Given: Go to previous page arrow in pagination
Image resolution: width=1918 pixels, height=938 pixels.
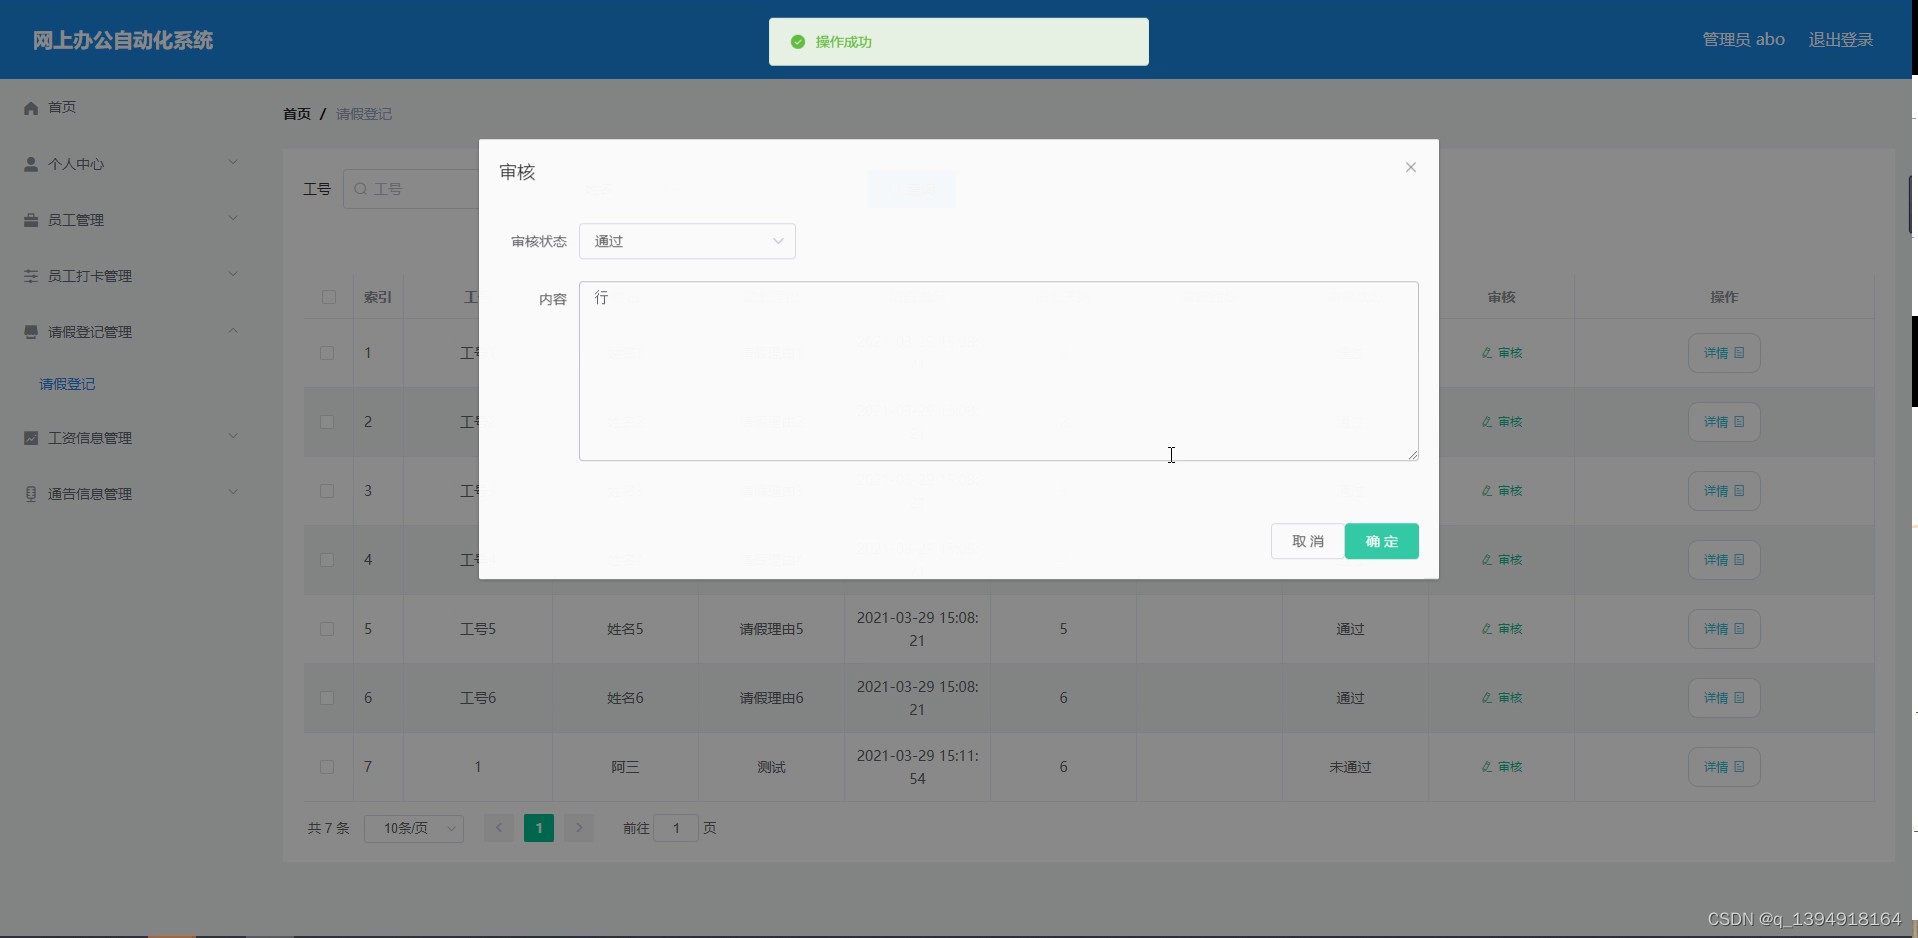Looking at the screenshot, I should pos(499,828).
